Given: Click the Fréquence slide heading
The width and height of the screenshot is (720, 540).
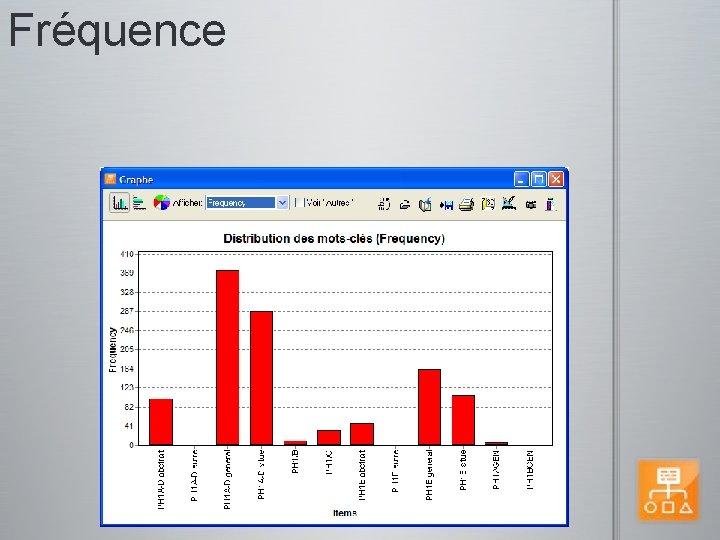Looking at the screenshot, I should (x=117, y=31).
